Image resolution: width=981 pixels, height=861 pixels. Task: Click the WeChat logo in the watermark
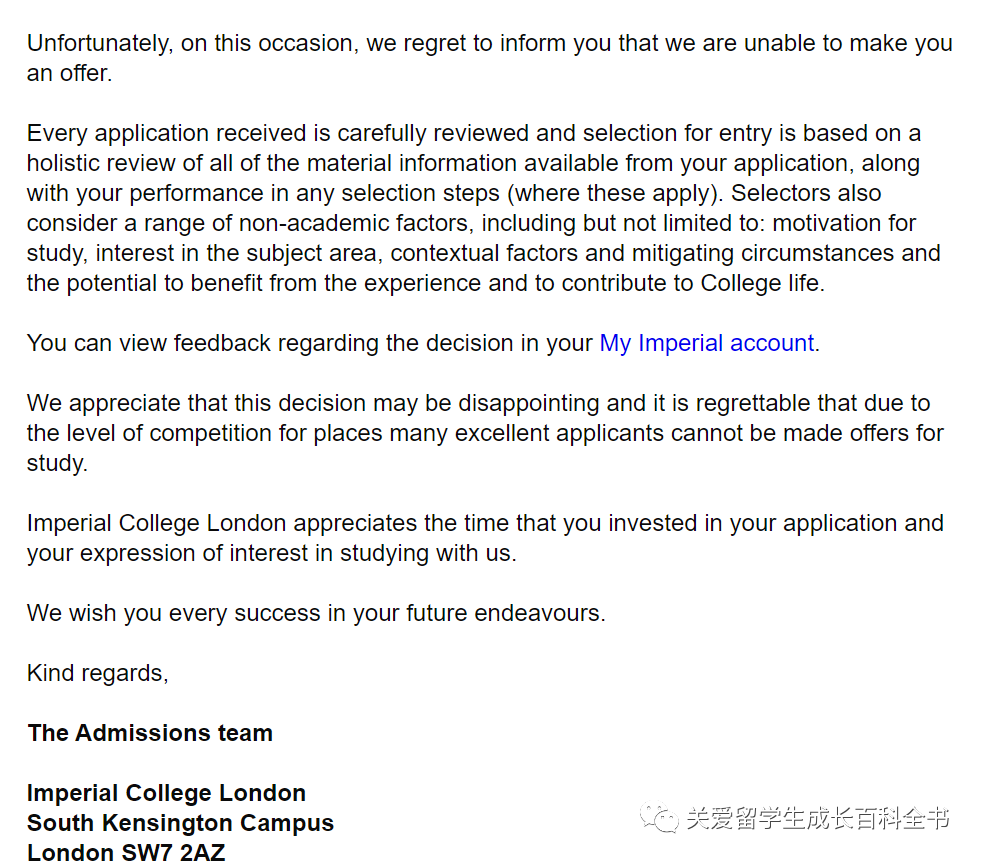click(659, 818)
